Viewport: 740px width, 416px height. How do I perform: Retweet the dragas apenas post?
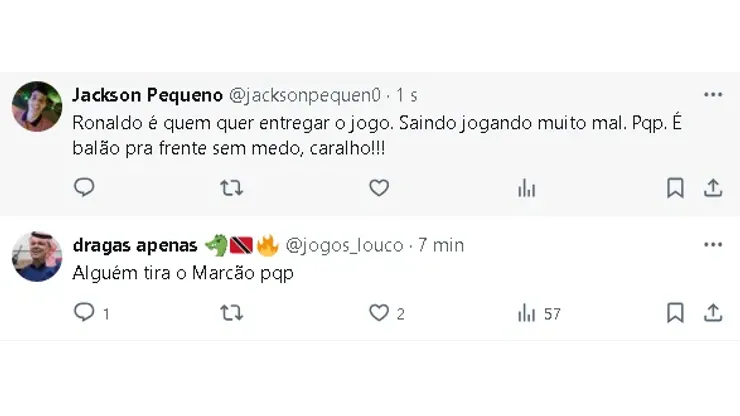click(231, 313)
